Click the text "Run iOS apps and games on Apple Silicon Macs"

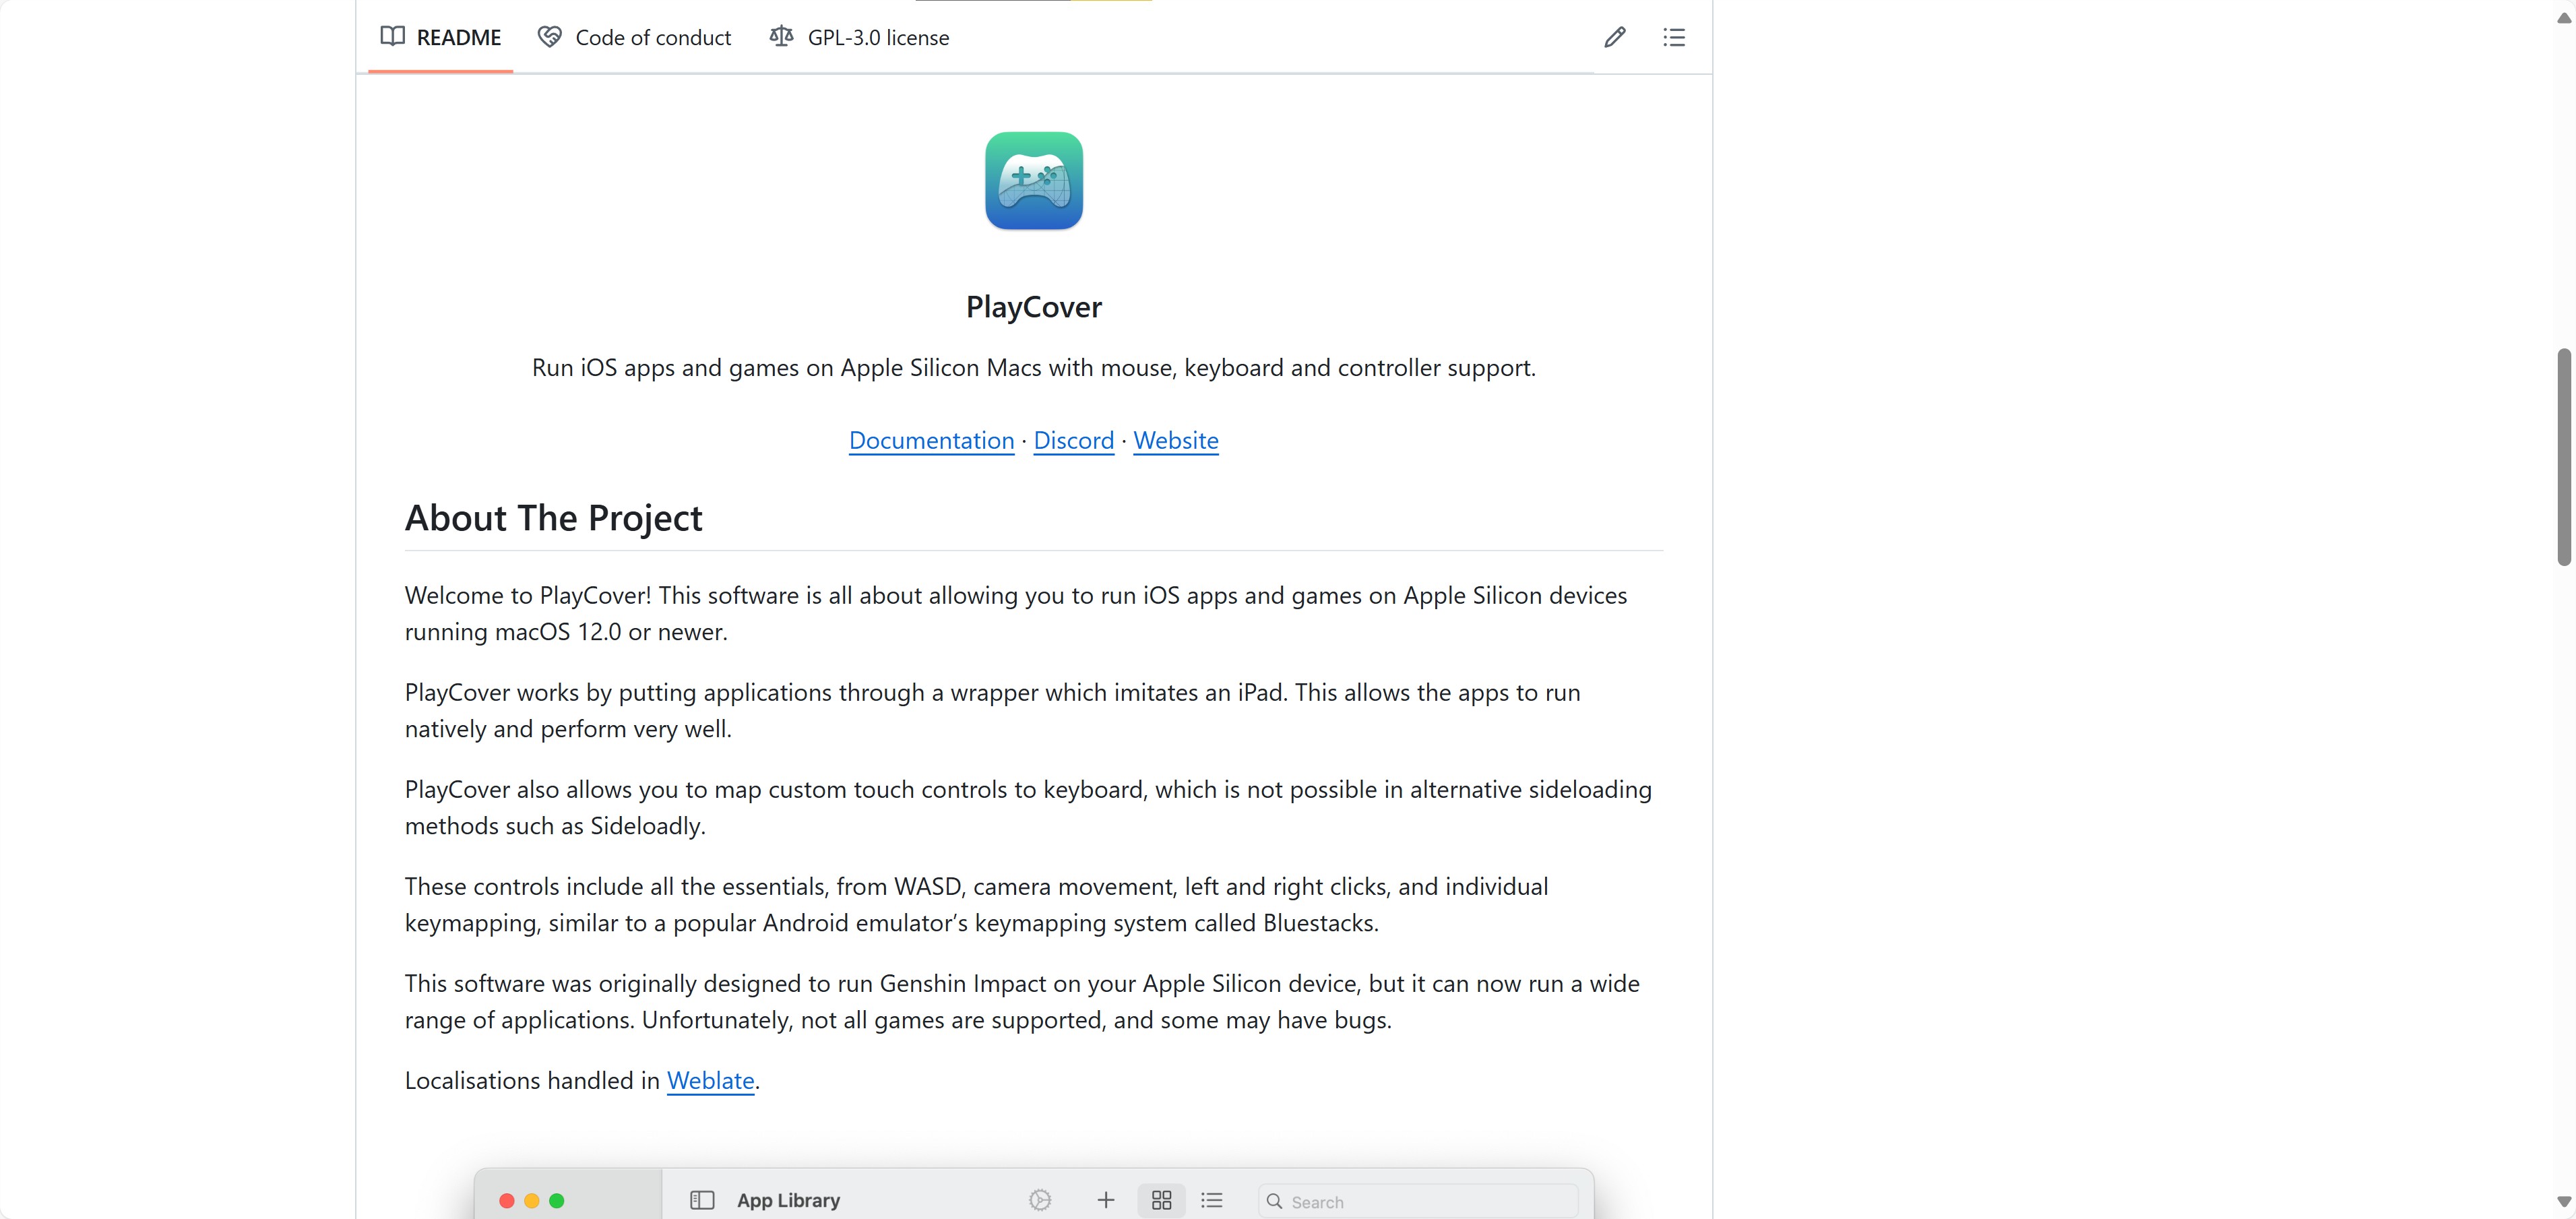[787, 368]
